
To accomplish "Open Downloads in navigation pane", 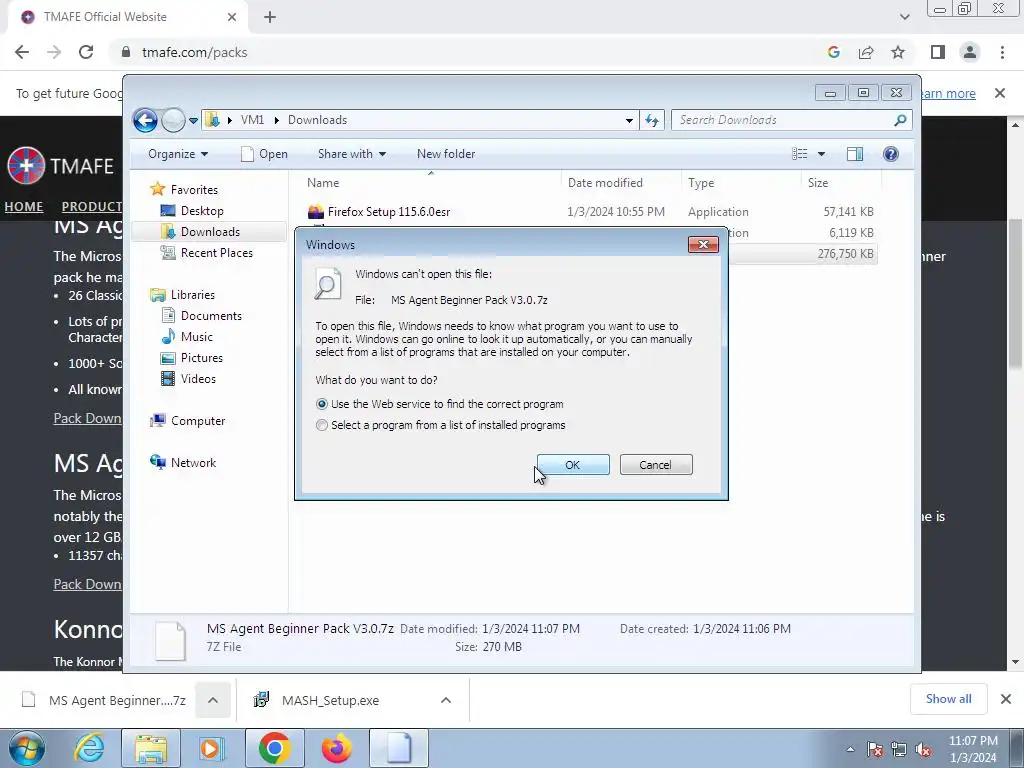I will 210,232.
